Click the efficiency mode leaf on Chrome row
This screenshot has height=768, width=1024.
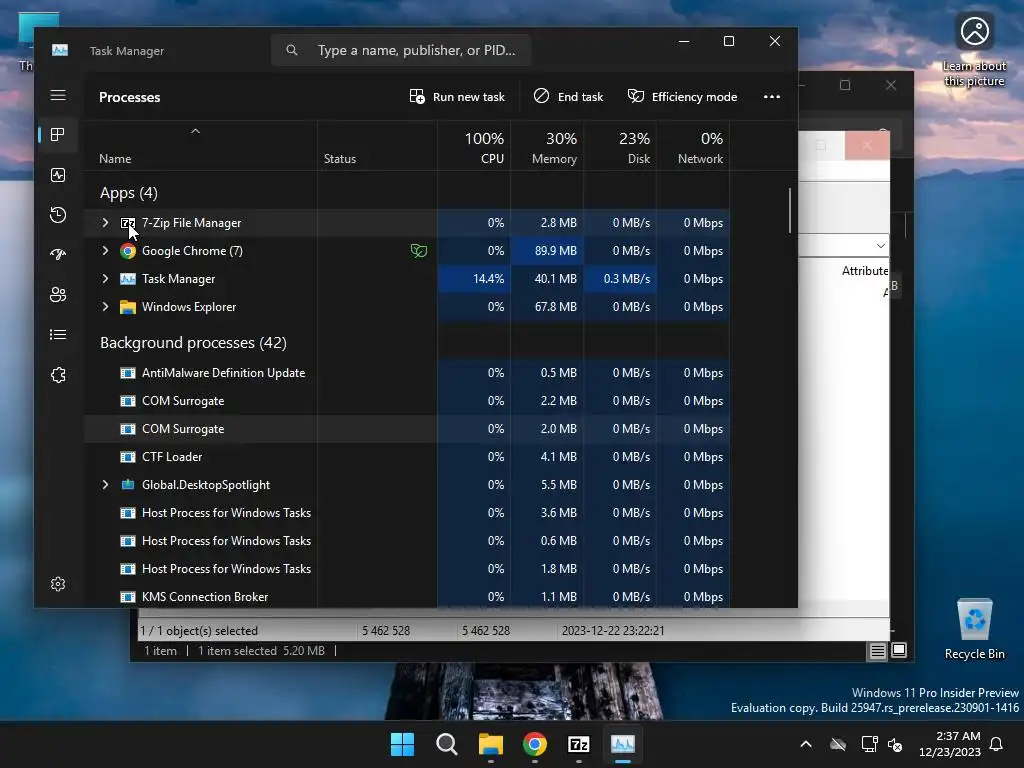coord(419,251)
